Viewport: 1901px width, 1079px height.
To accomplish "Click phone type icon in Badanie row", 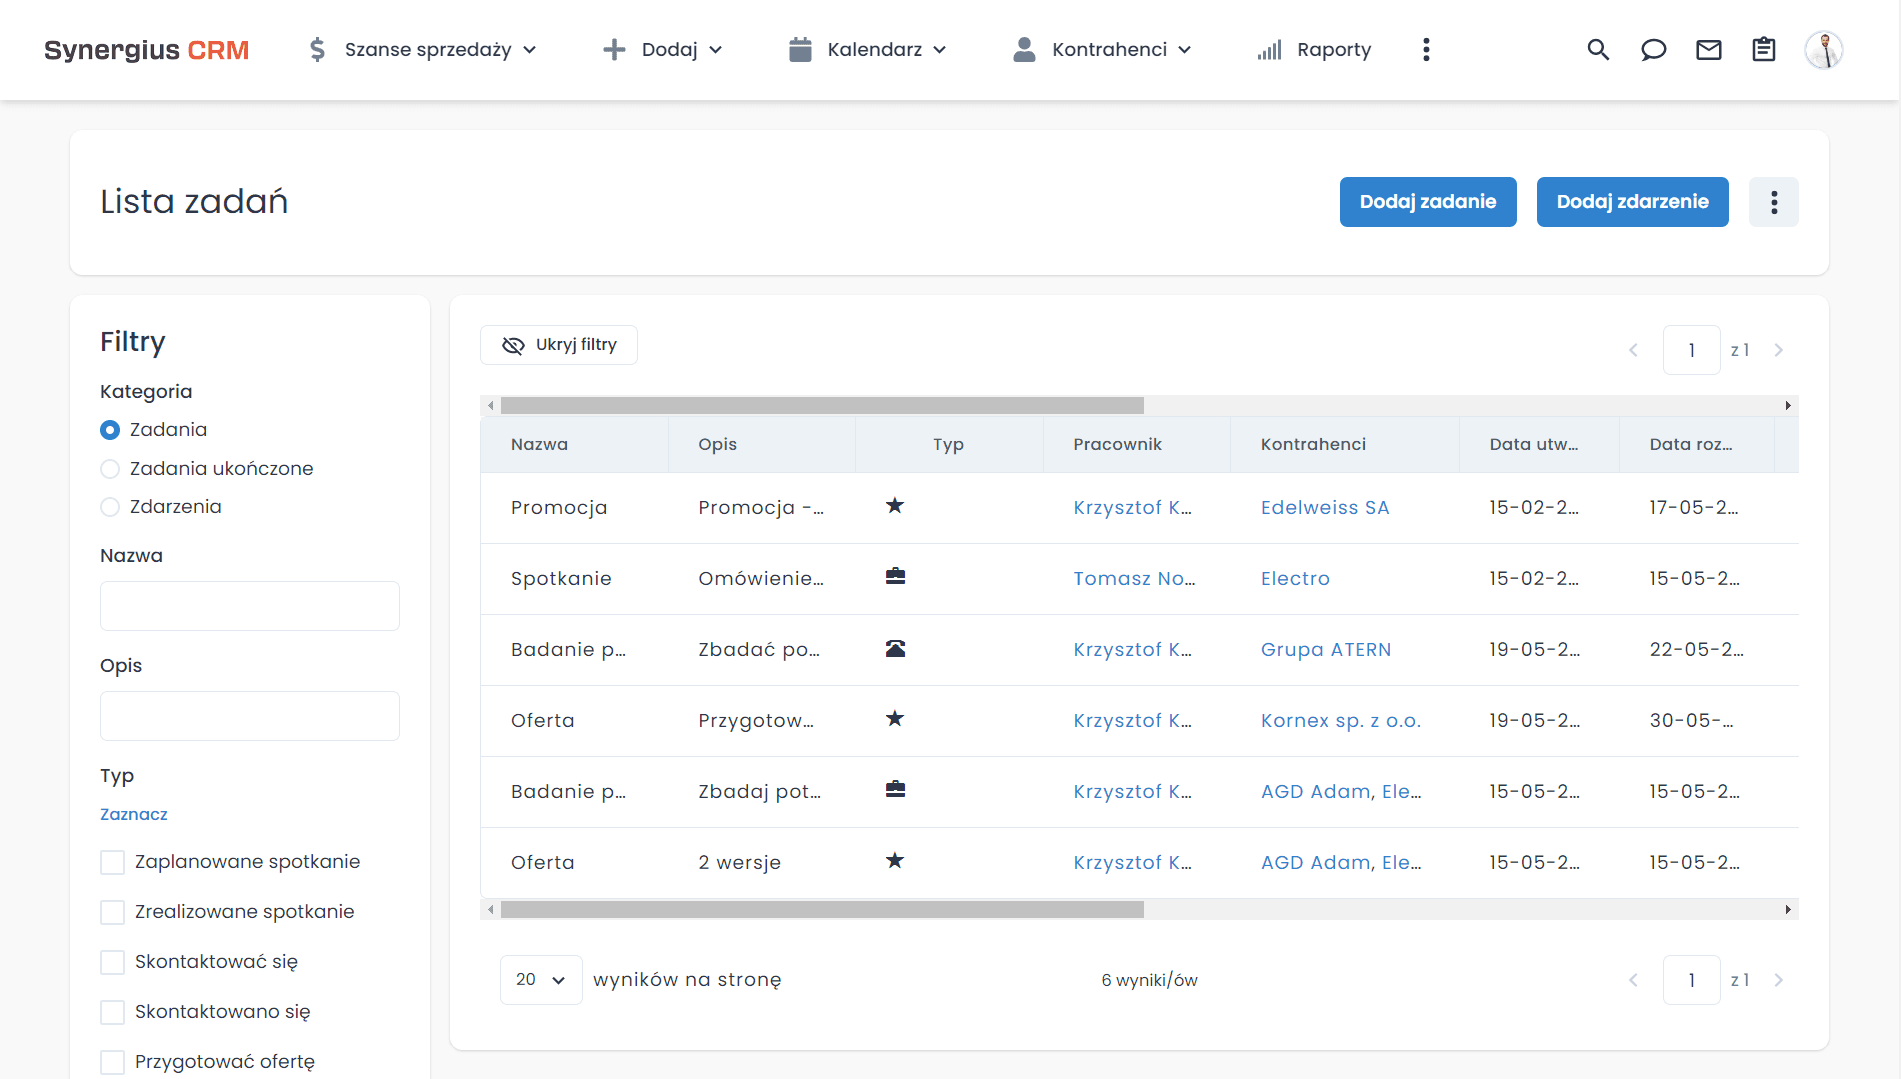I will tap(895, 649).
